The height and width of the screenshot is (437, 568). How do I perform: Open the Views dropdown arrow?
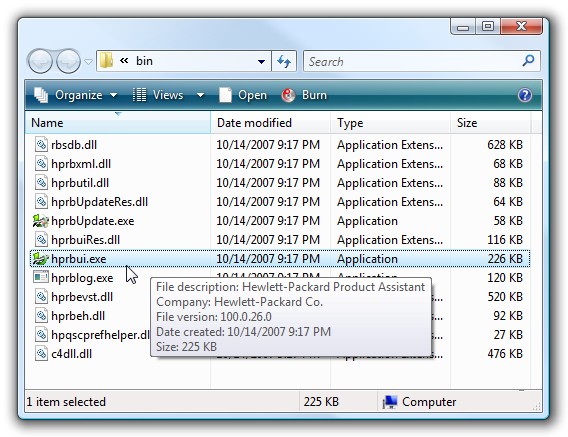(x=200, y=95)
